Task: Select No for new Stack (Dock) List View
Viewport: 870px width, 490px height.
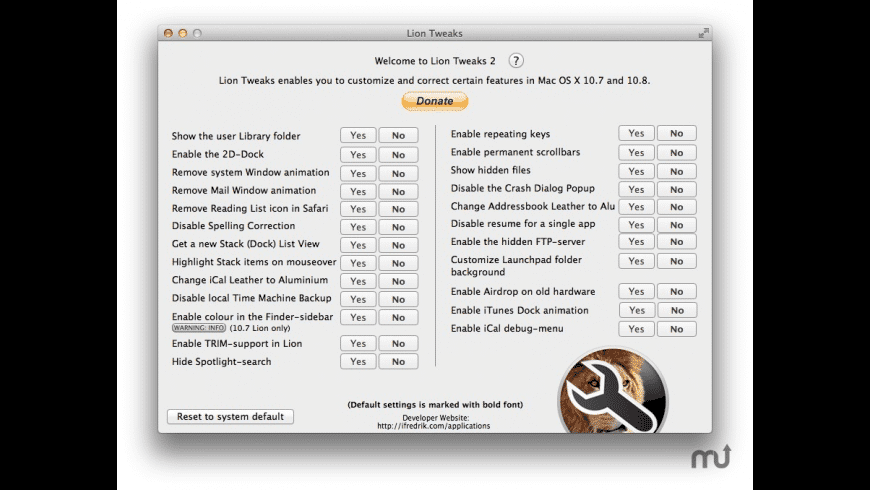Action: point(398,245)
